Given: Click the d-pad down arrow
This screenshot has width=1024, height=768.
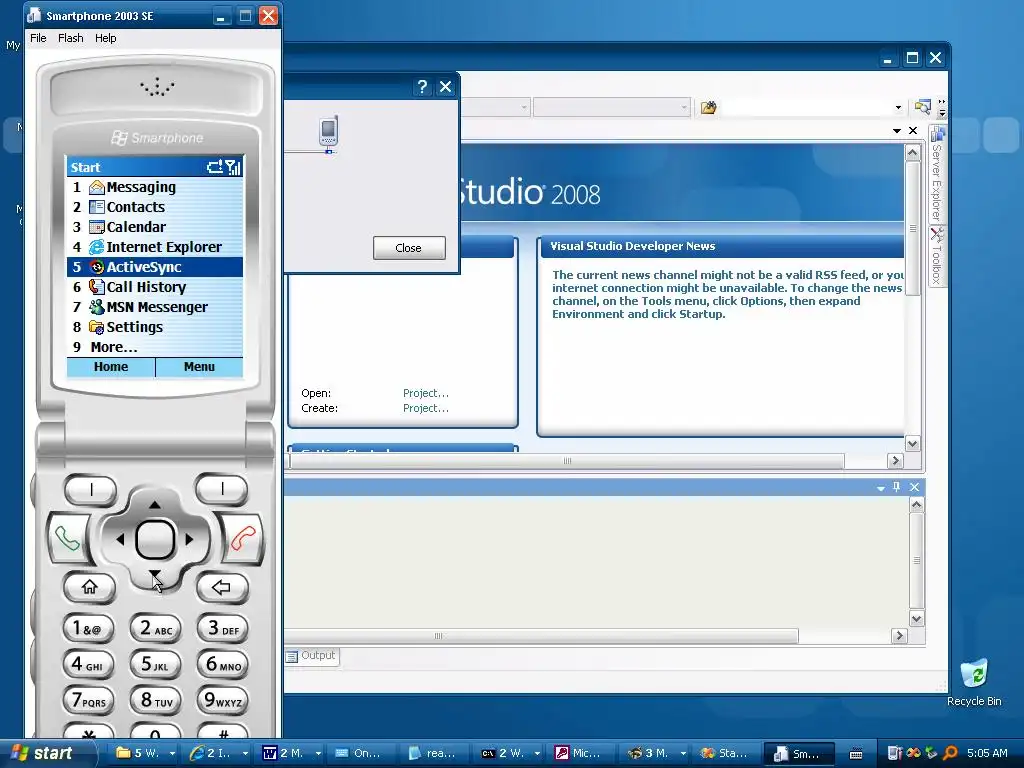Looking at the screenshot, I should coord(155,575).
